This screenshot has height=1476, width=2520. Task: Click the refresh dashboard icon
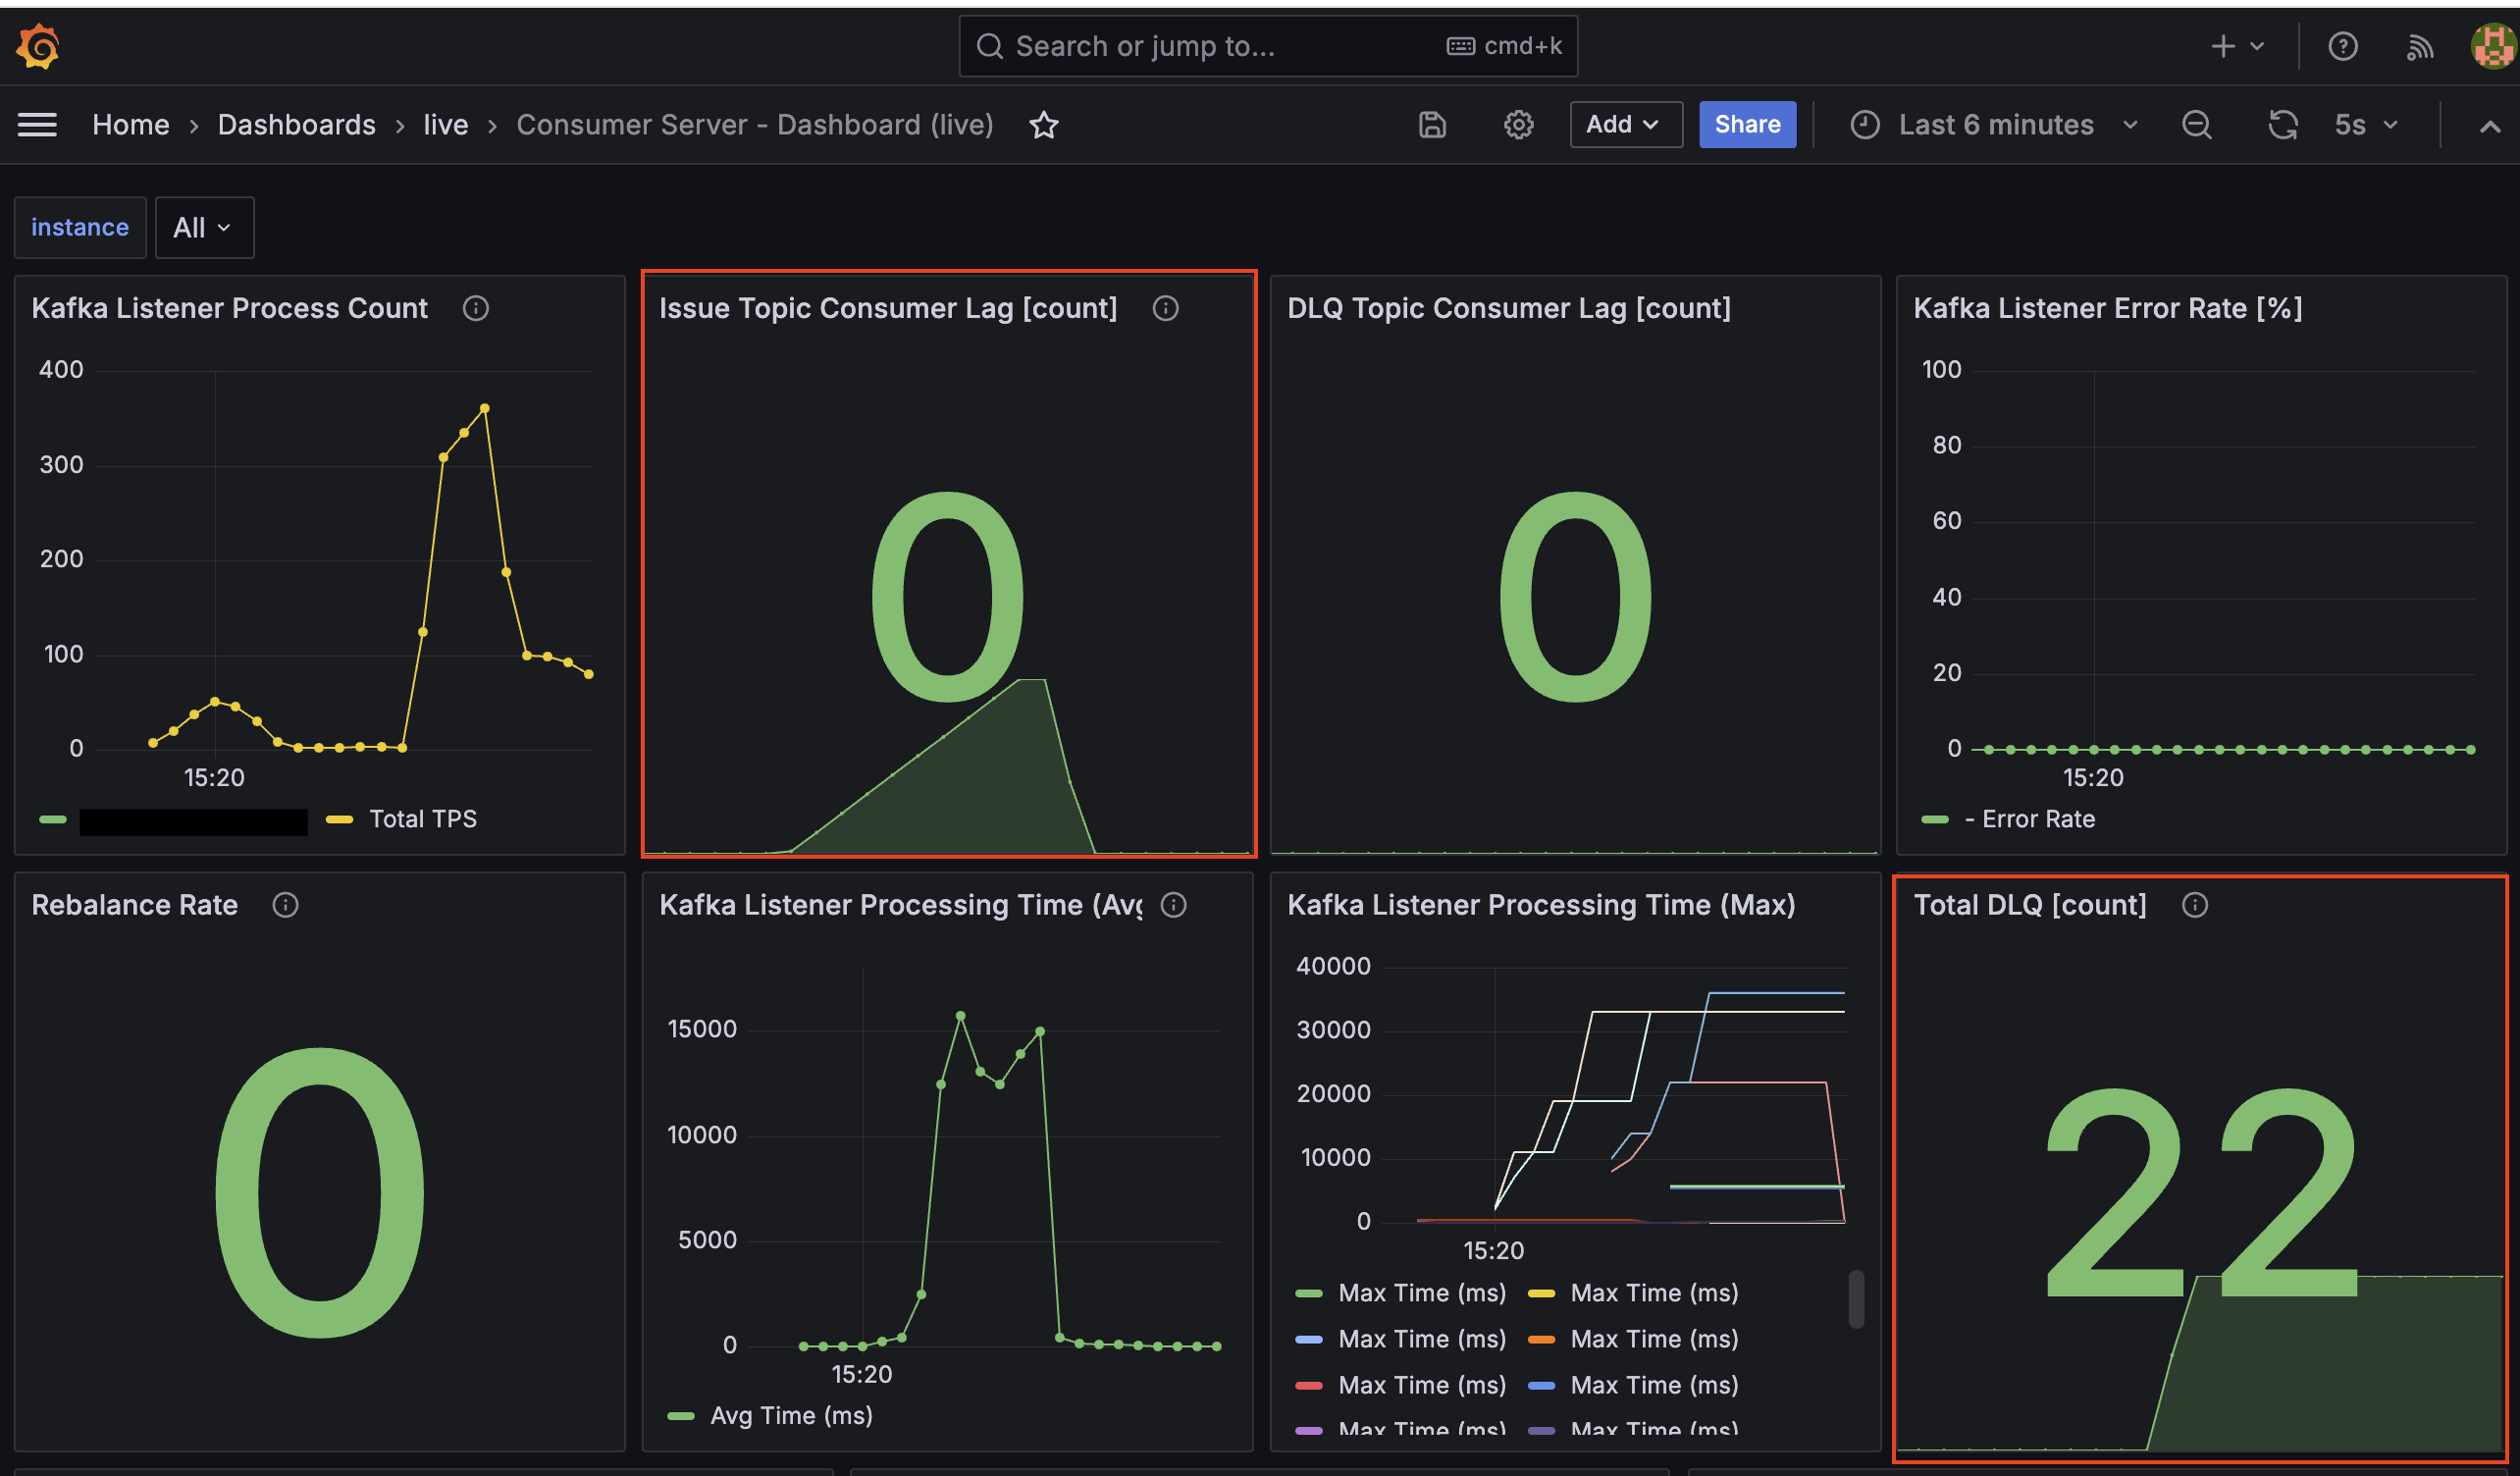(2282, 125)
